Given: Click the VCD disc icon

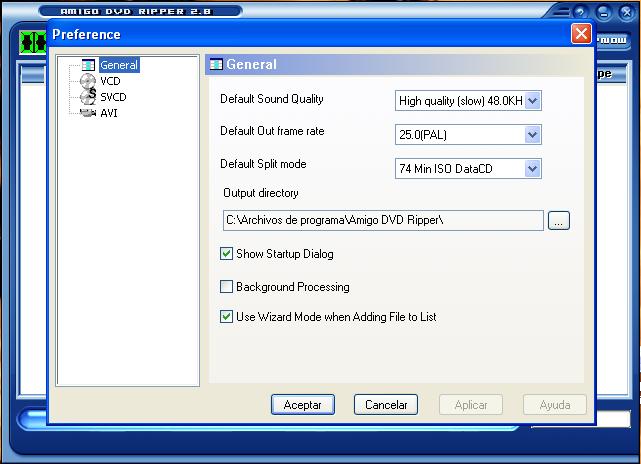Looking at the screenshot, I should point(87,81).
